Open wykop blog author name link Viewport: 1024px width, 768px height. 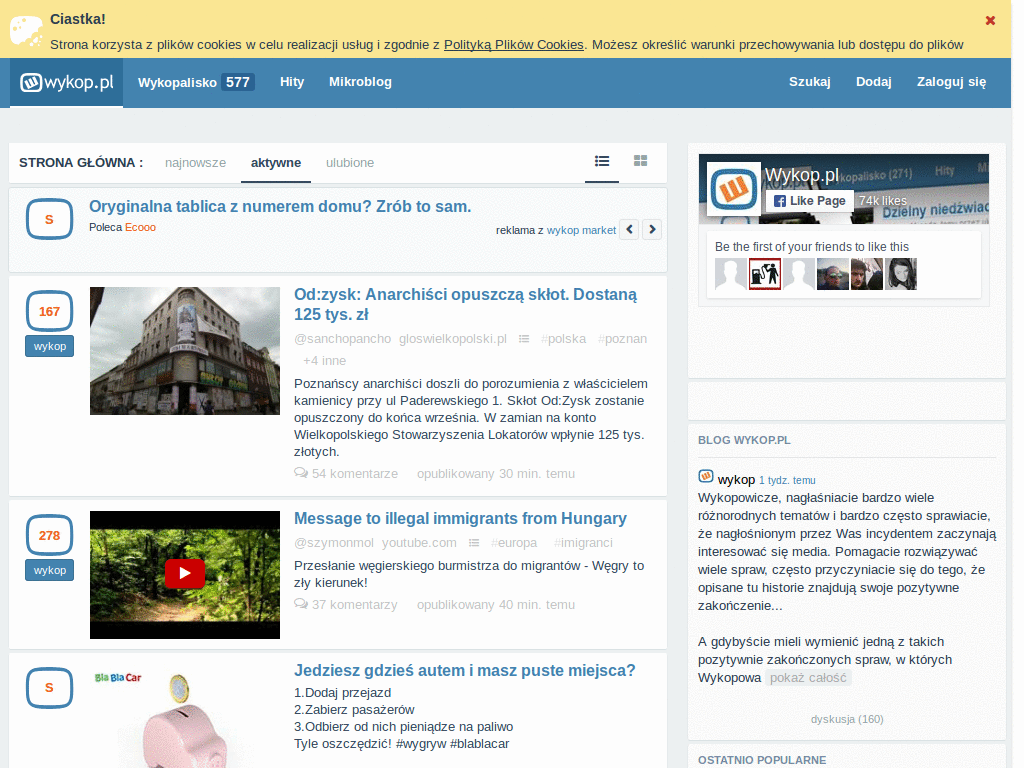[x=736, y=479]
